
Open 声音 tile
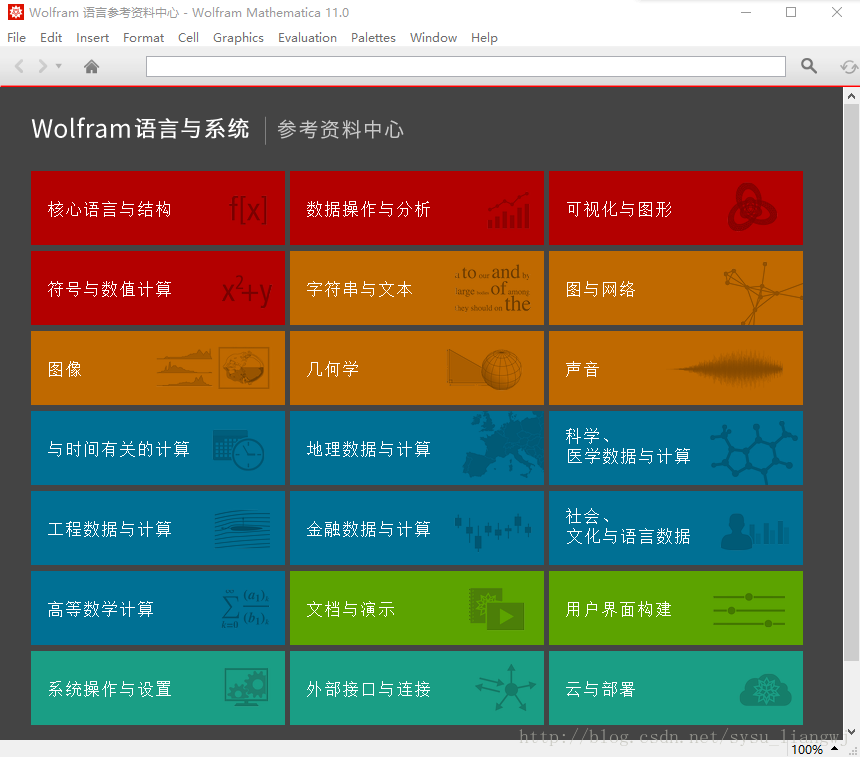[676, 368]
